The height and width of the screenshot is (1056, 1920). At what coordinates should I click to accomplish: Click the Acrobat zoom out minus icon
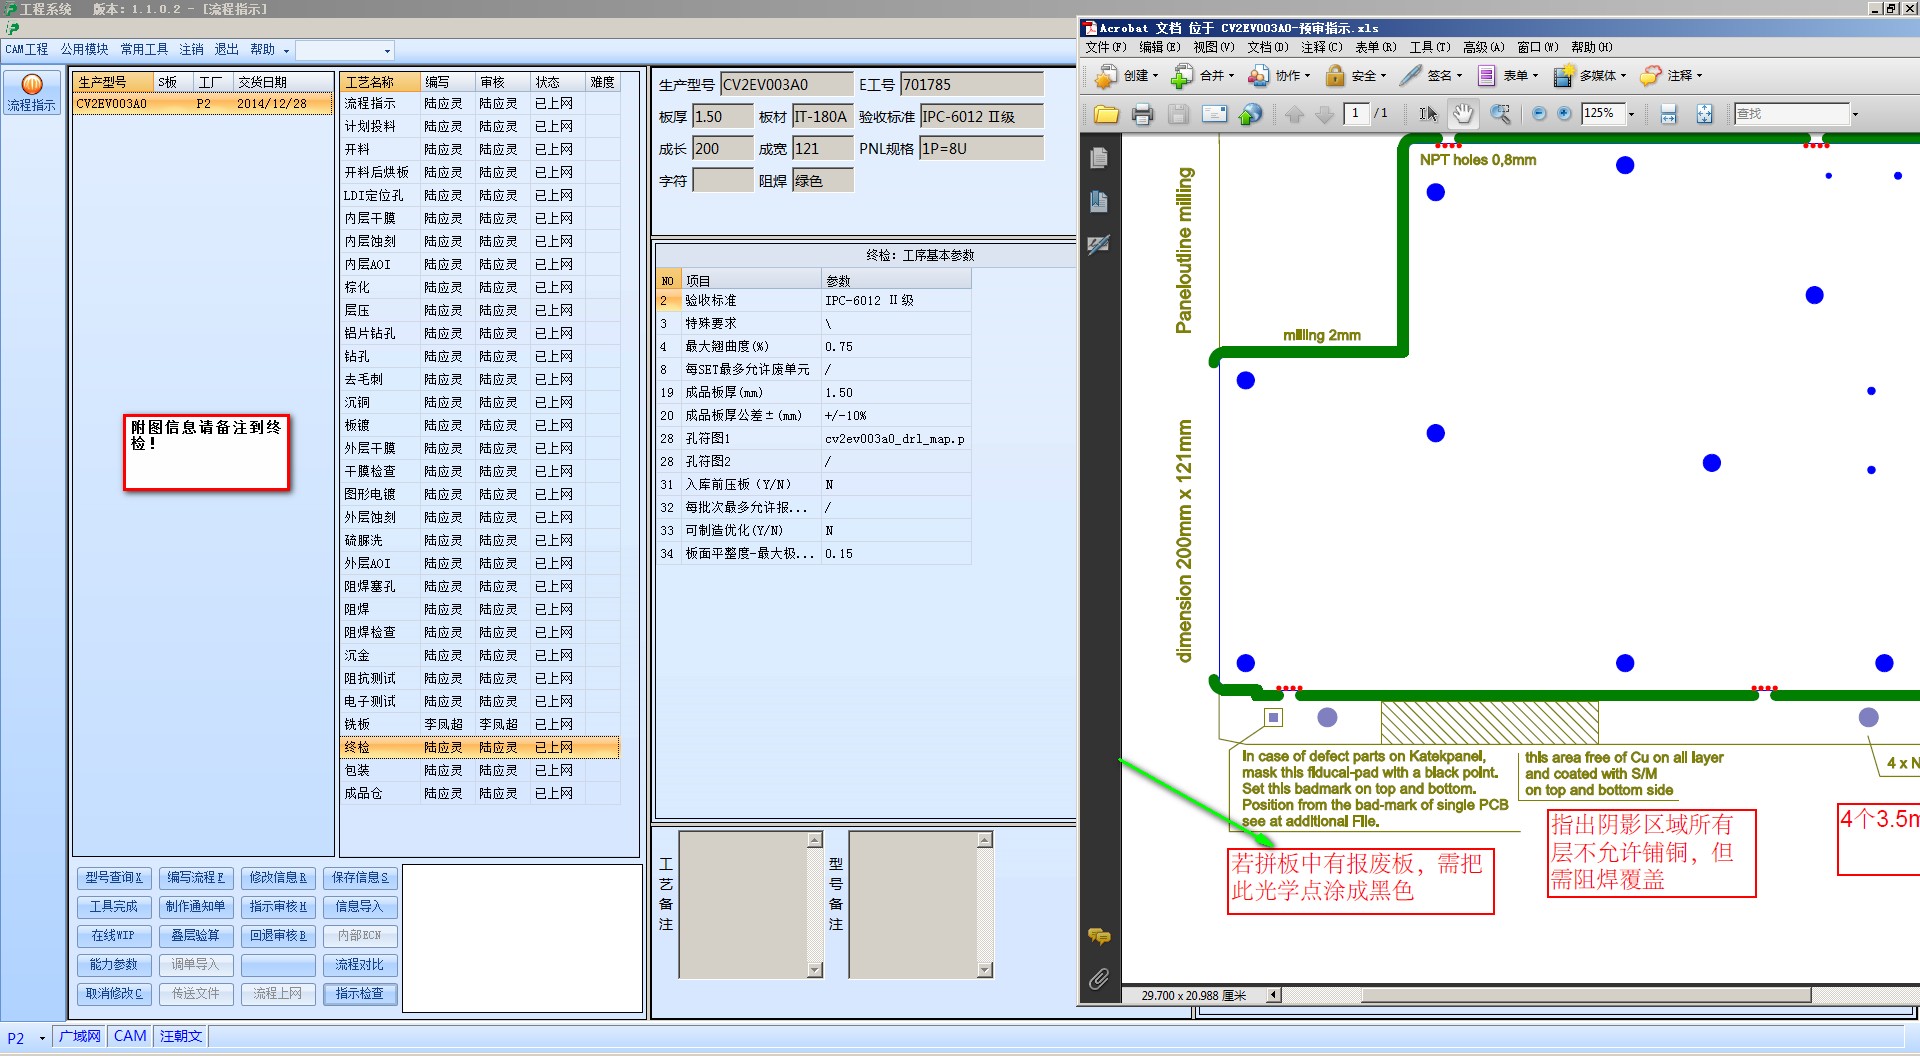tap(1539, 114)
